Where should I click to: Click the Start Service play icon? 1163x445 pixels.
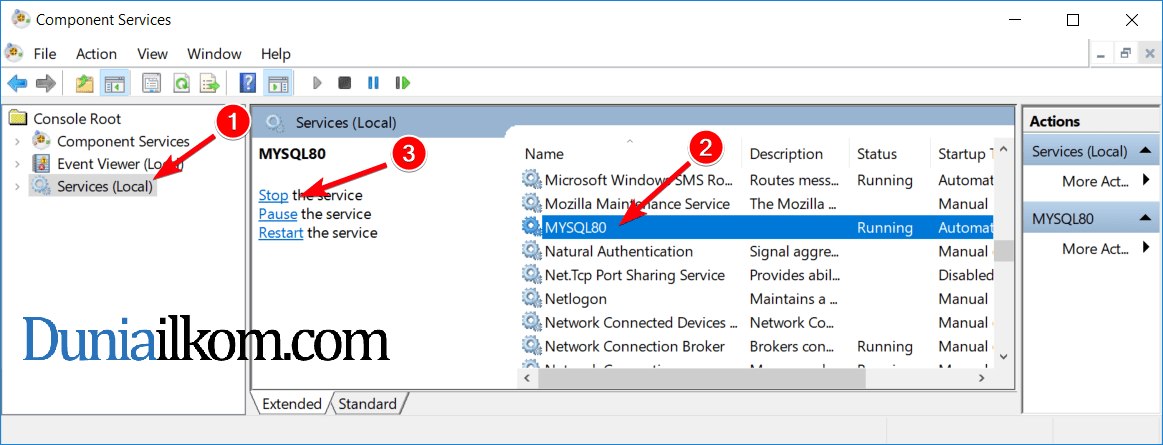coord(317,83)
